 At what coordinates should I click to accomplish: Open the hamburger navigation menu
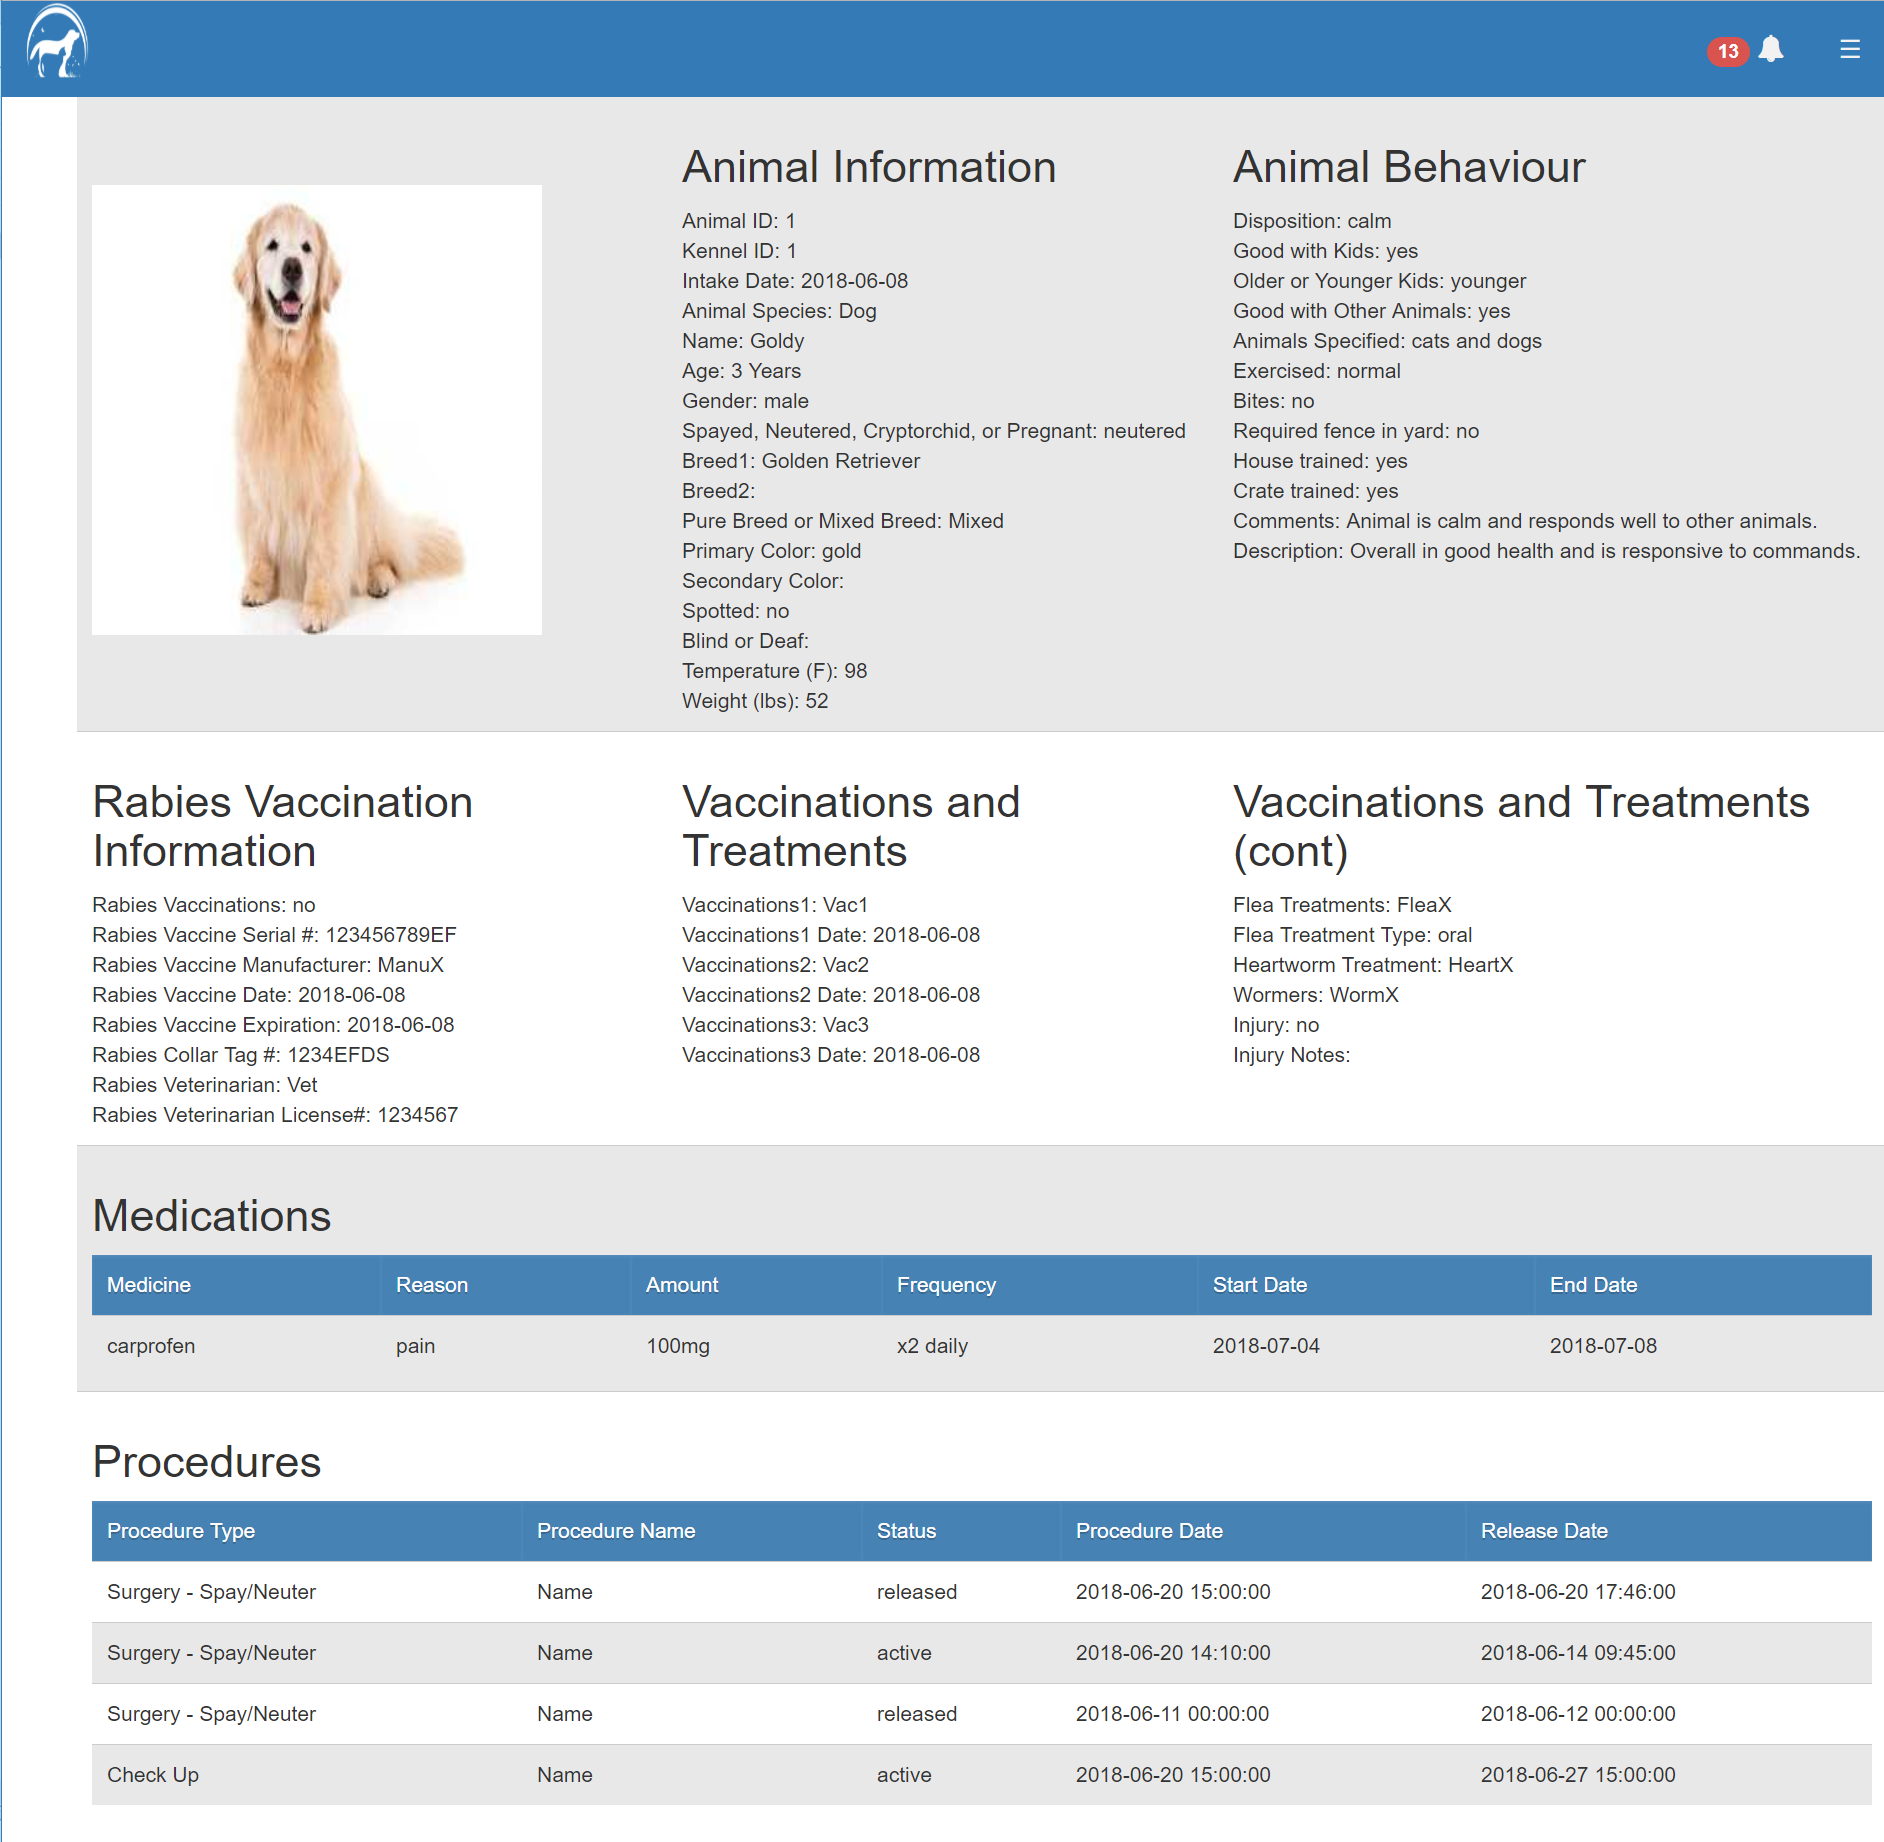(x=1848, y=50)
